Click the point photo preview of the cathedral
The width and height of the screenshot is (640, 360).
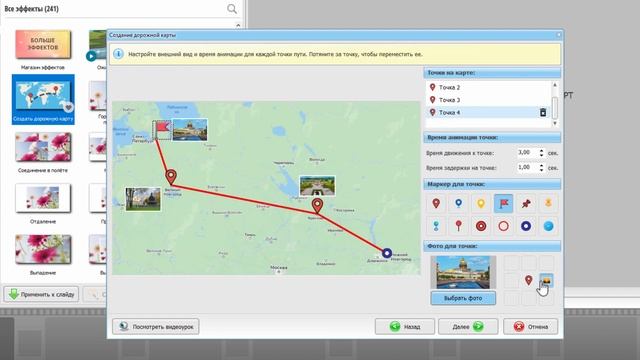(x=463, y=272)
